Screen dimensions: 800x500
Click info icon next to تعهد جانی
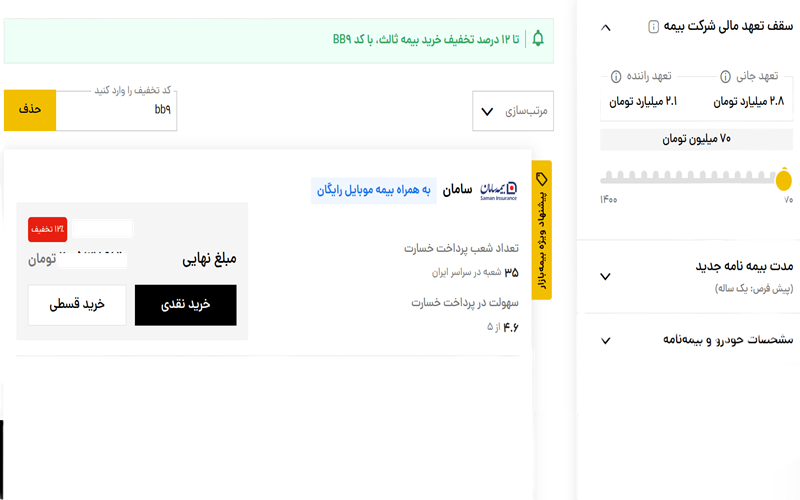[725, 77]
